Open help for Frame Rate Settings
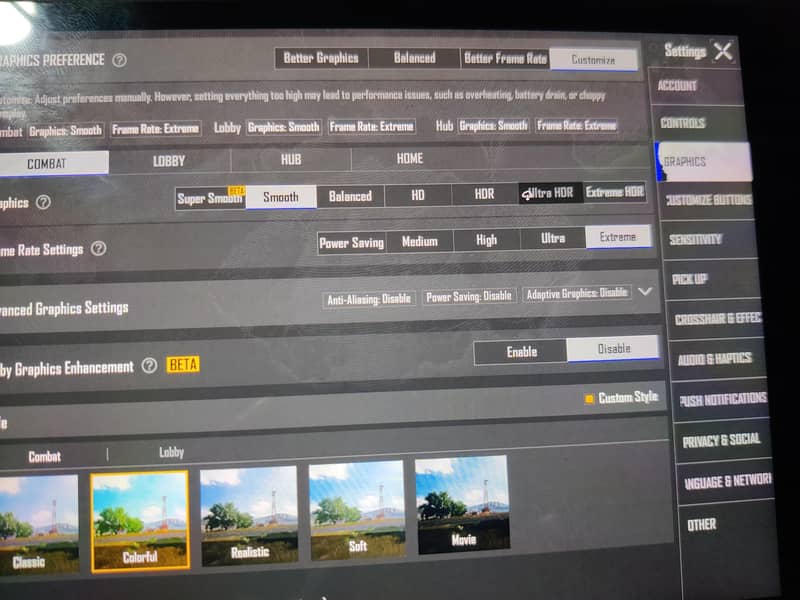The width and height of the screenshot is (800, 600). tap(98, 248)
